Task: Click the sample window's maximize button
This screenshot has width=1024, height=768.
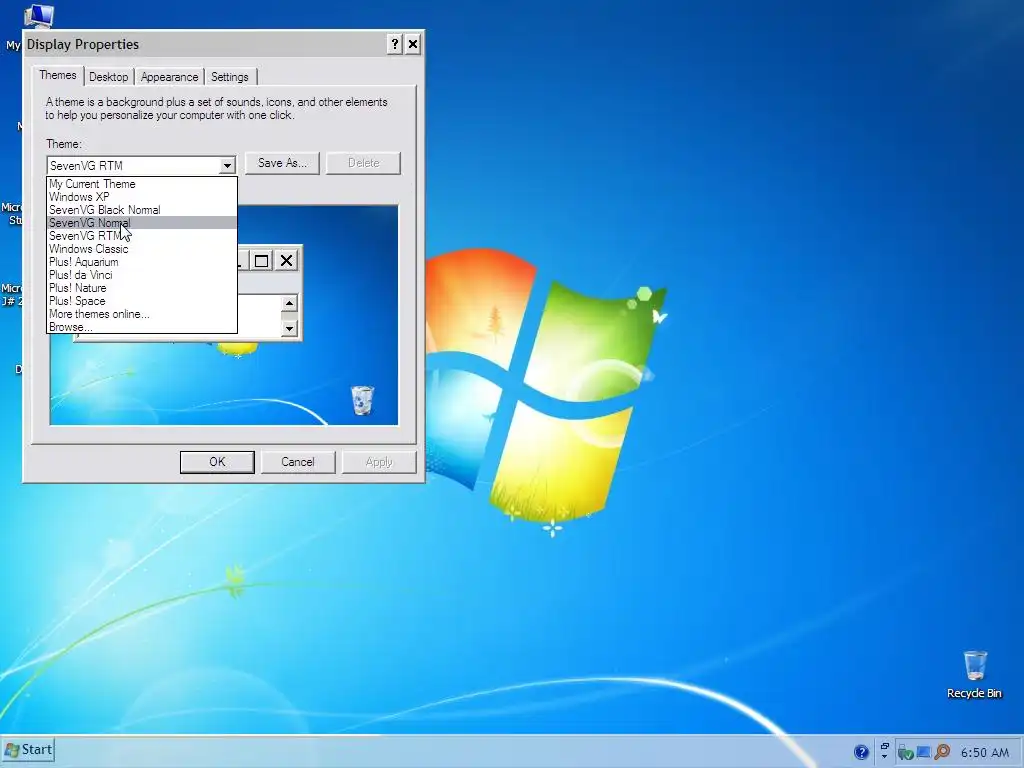Action: click(x=261, y=261)
